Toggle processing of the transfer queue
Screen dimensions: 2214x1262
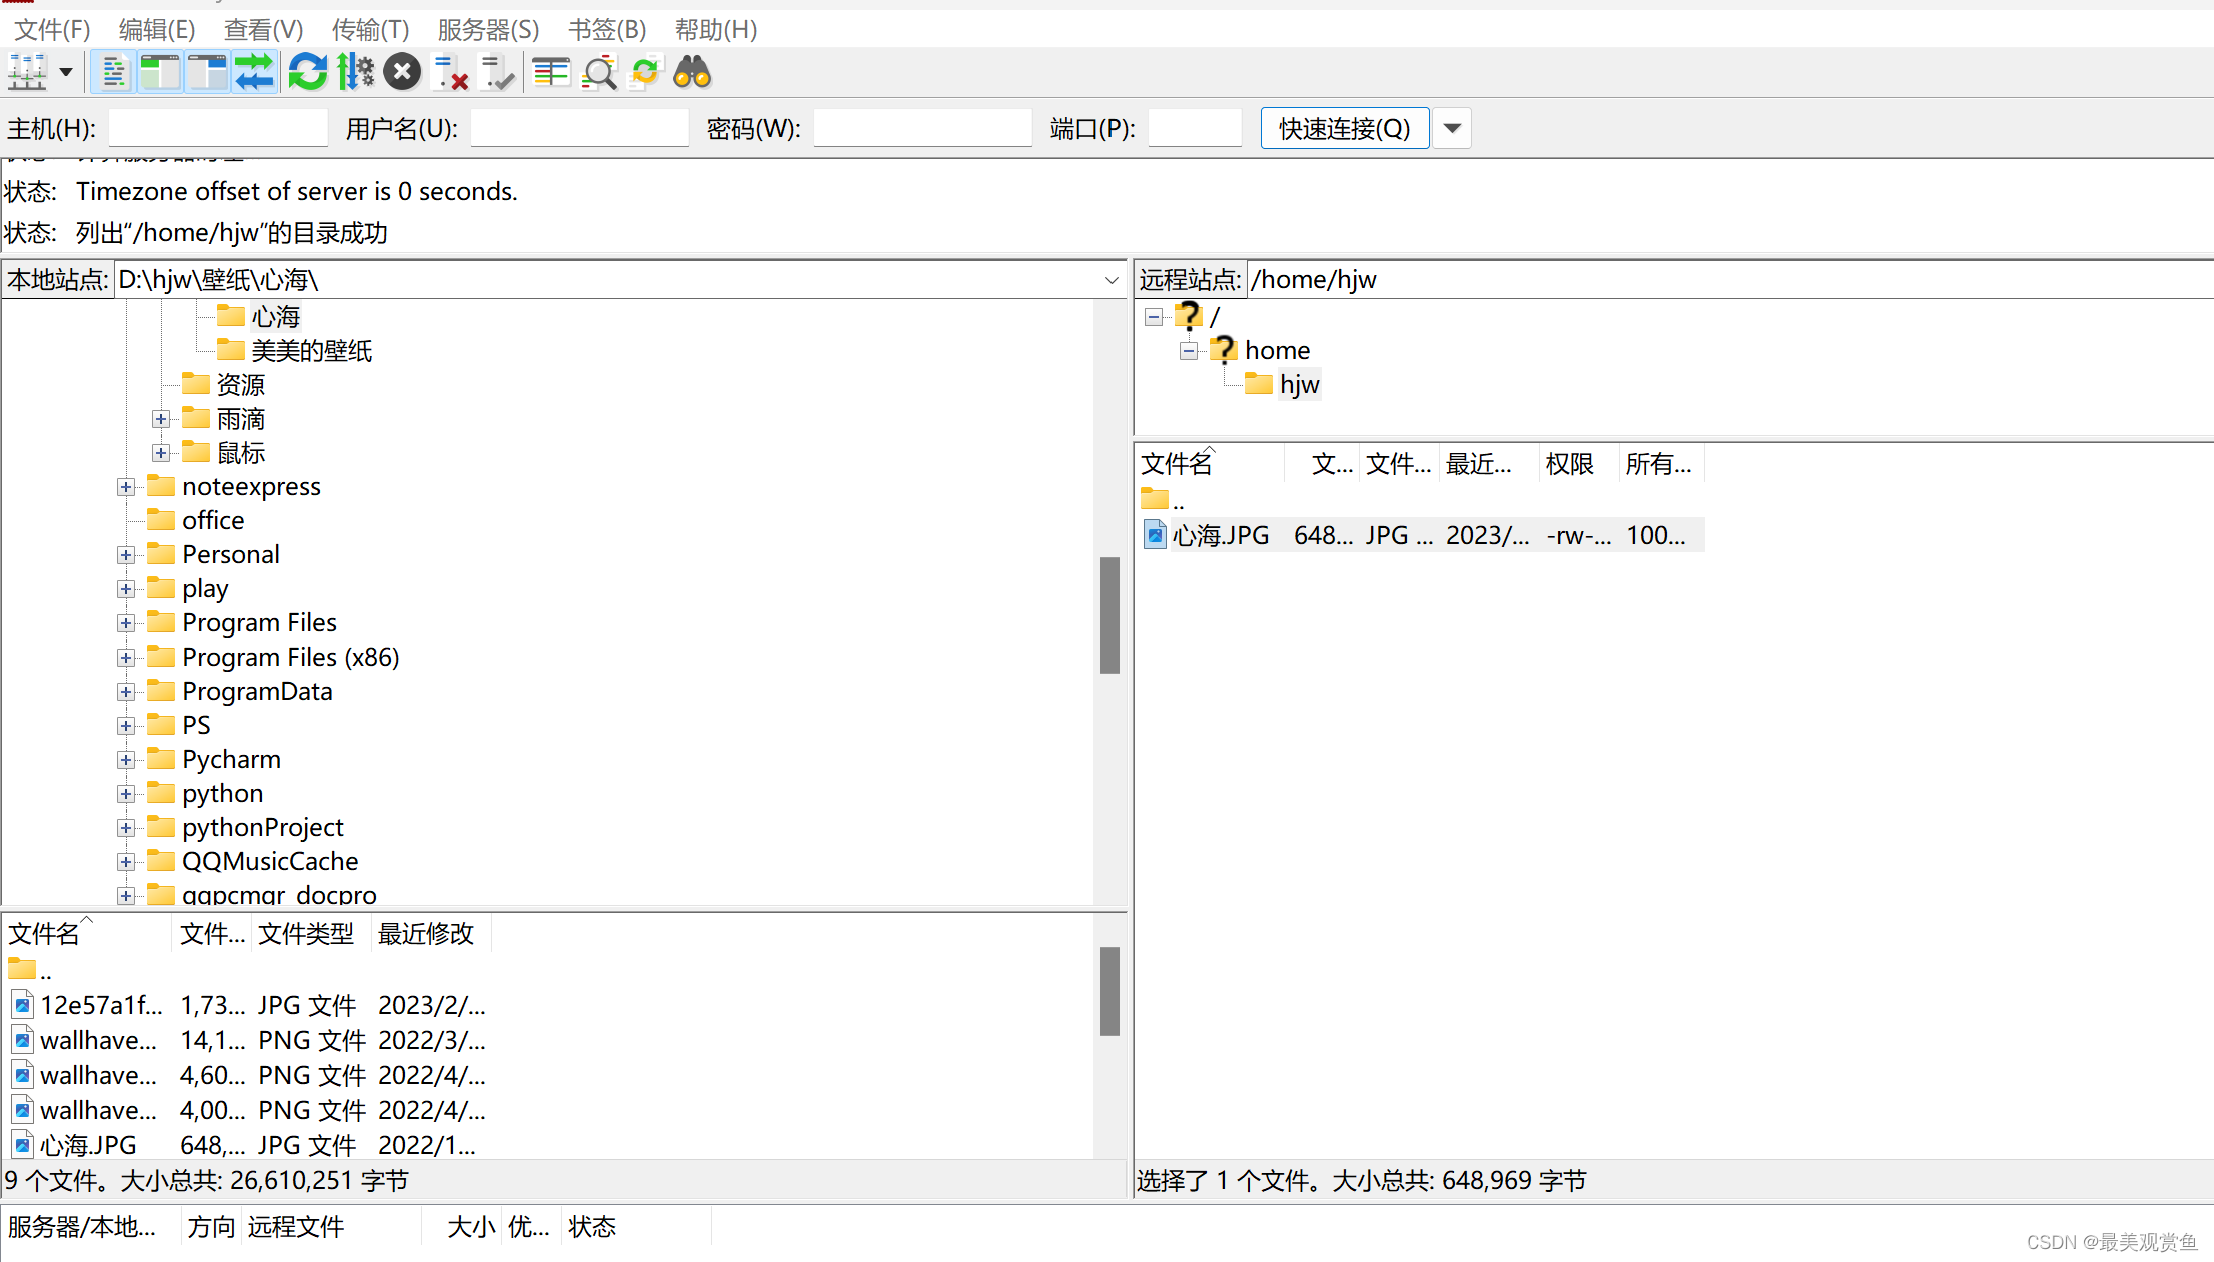tap(355, 73)
